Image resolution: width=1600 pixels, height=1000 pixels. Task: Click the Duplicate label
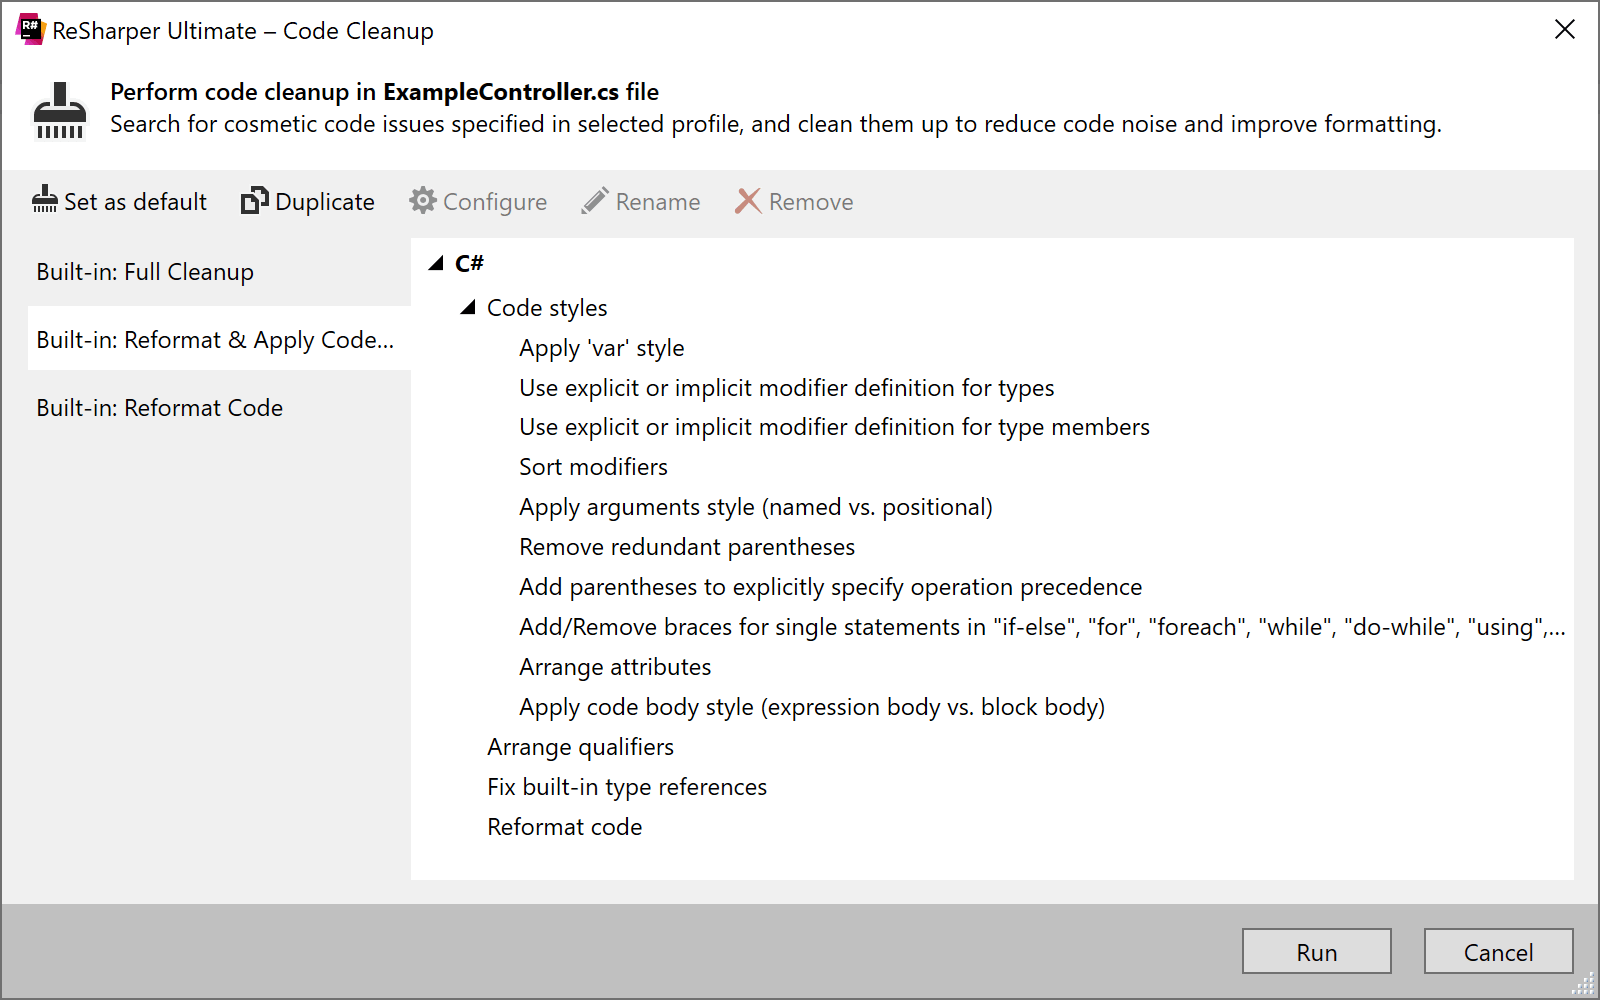click(x=325, y=202)
